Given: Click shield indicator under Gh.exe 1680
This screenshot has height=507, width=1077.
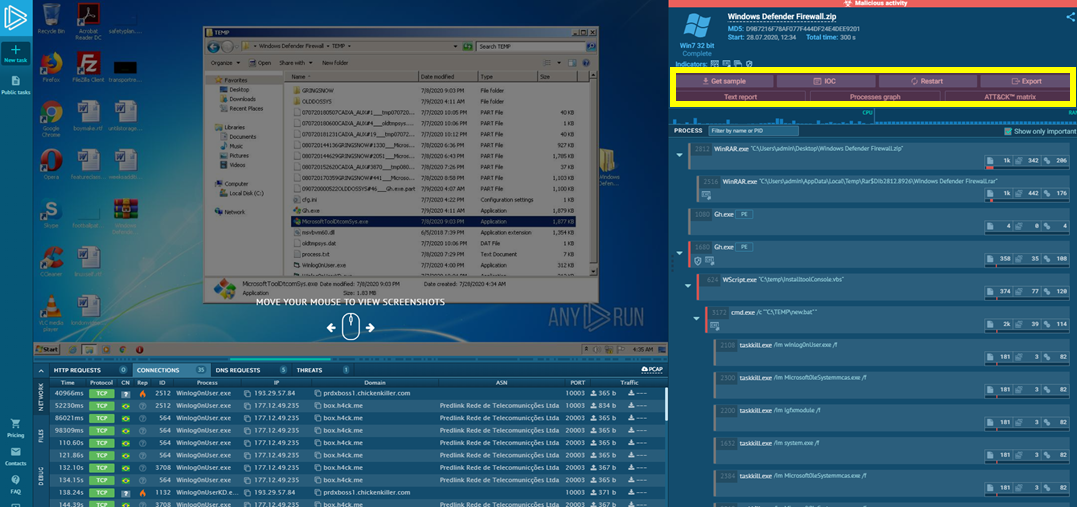Looking at the screenshot, I should 698,260.
